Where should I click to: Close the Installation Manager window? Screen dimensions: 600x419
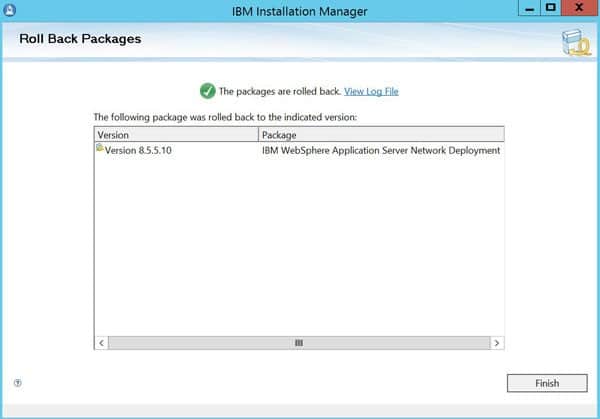point(579,8)
